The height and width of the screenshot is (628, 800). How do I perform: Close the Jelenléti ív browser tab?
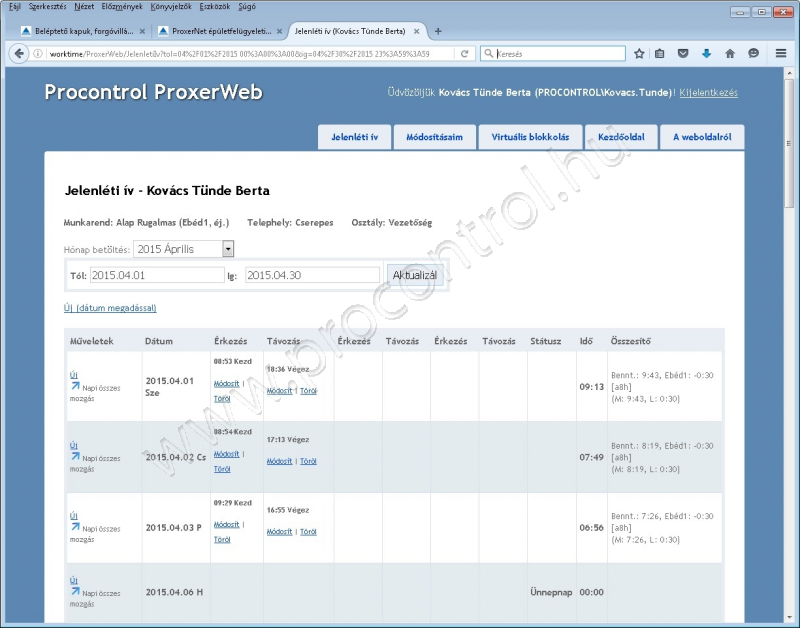coord(417,31)
